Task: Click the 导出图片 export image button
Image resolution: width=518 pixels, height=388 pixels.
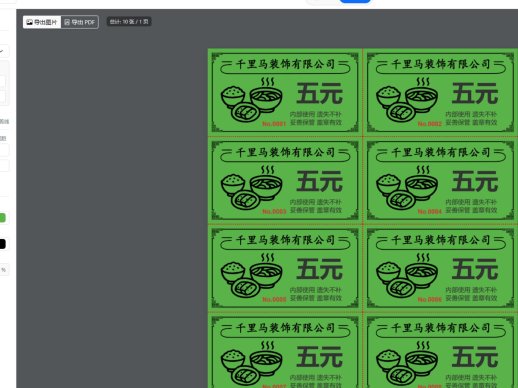Action: 42,22
